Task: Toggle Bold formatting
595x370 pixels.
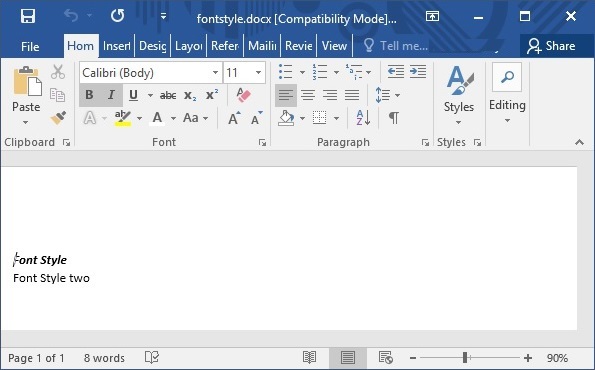Action: tap(90, 95)
